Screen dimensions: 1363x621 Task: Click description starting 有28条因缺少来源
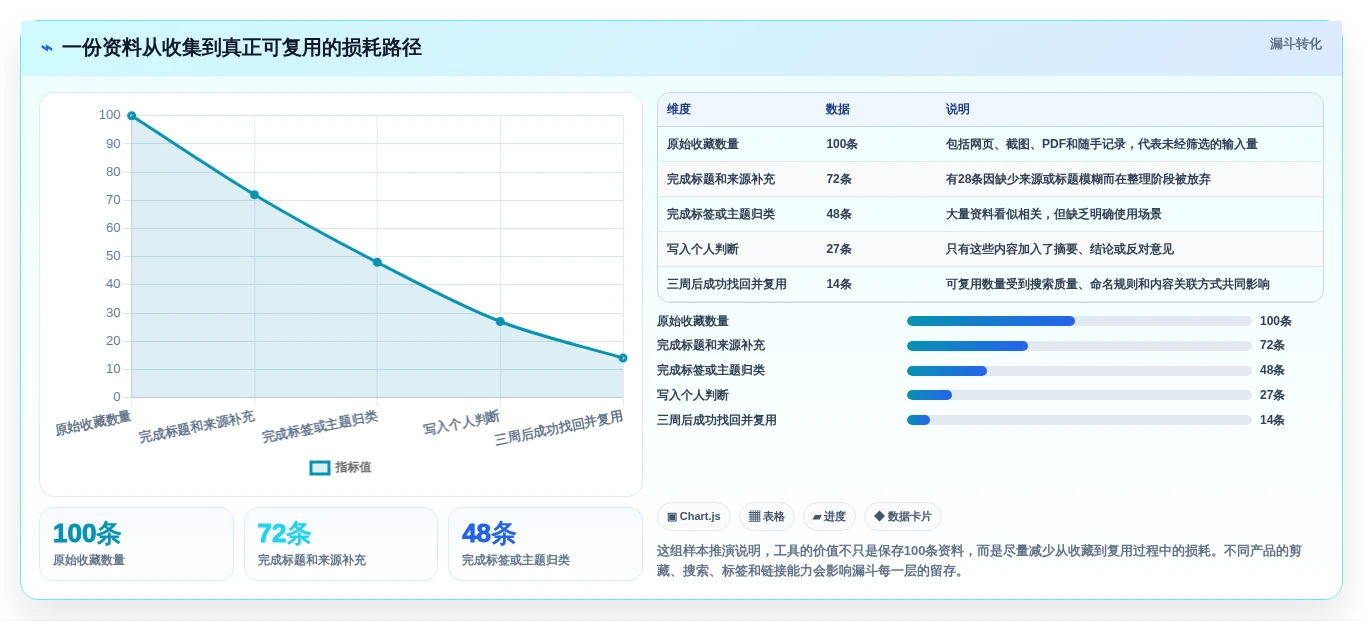click(1078, 179)
